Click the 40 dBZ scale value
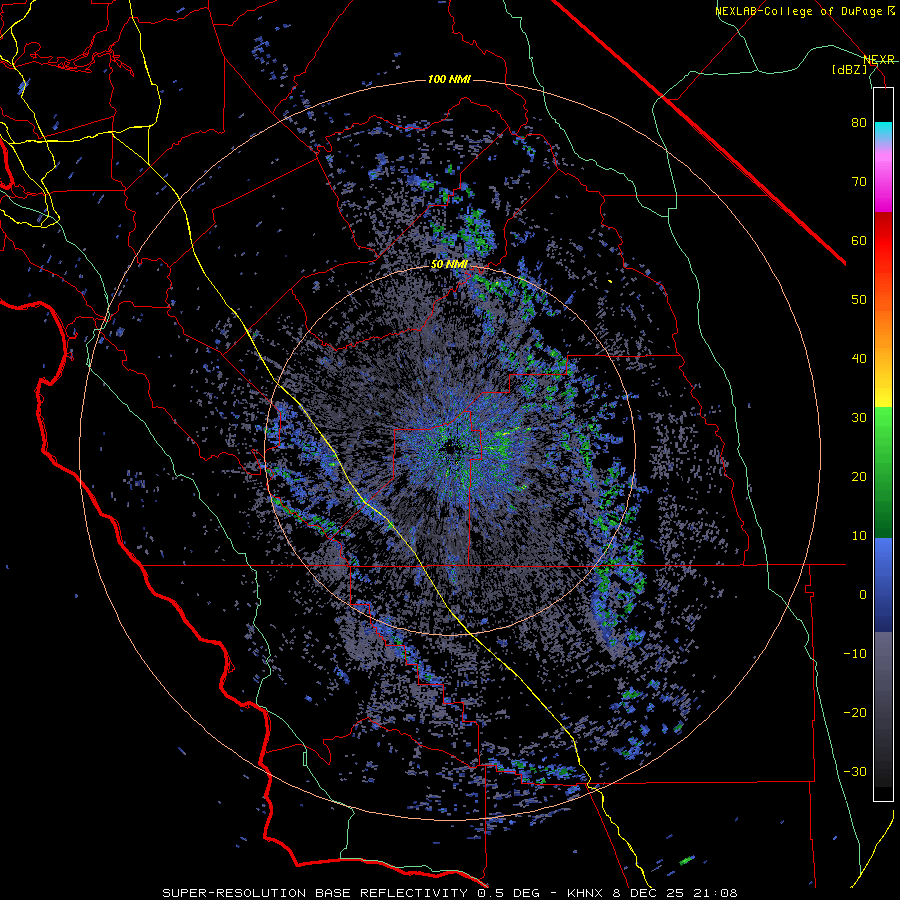This screenshot has height=900, width=900. (859, 359)
